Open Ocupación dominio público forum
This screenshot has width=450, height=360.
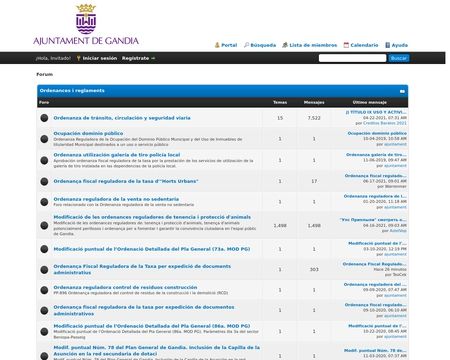click(x=88, y=133)
